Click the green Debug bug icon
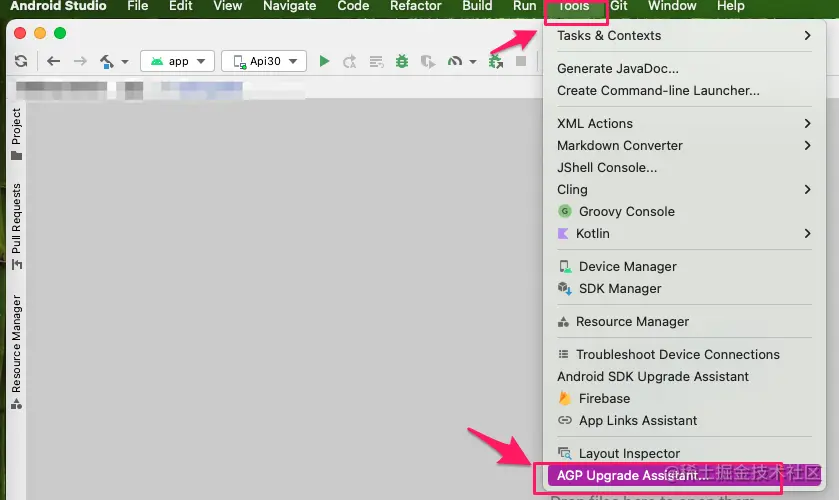Image resolution: width=839 pixels, height=500 pixels. coord(402,62)
